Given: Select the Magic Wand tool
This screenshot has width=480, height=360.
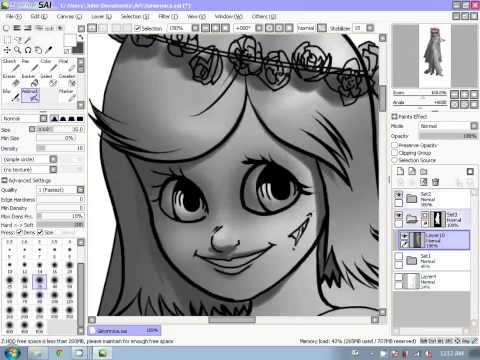Looking at the screenshot, I should (x=28, y=41).
